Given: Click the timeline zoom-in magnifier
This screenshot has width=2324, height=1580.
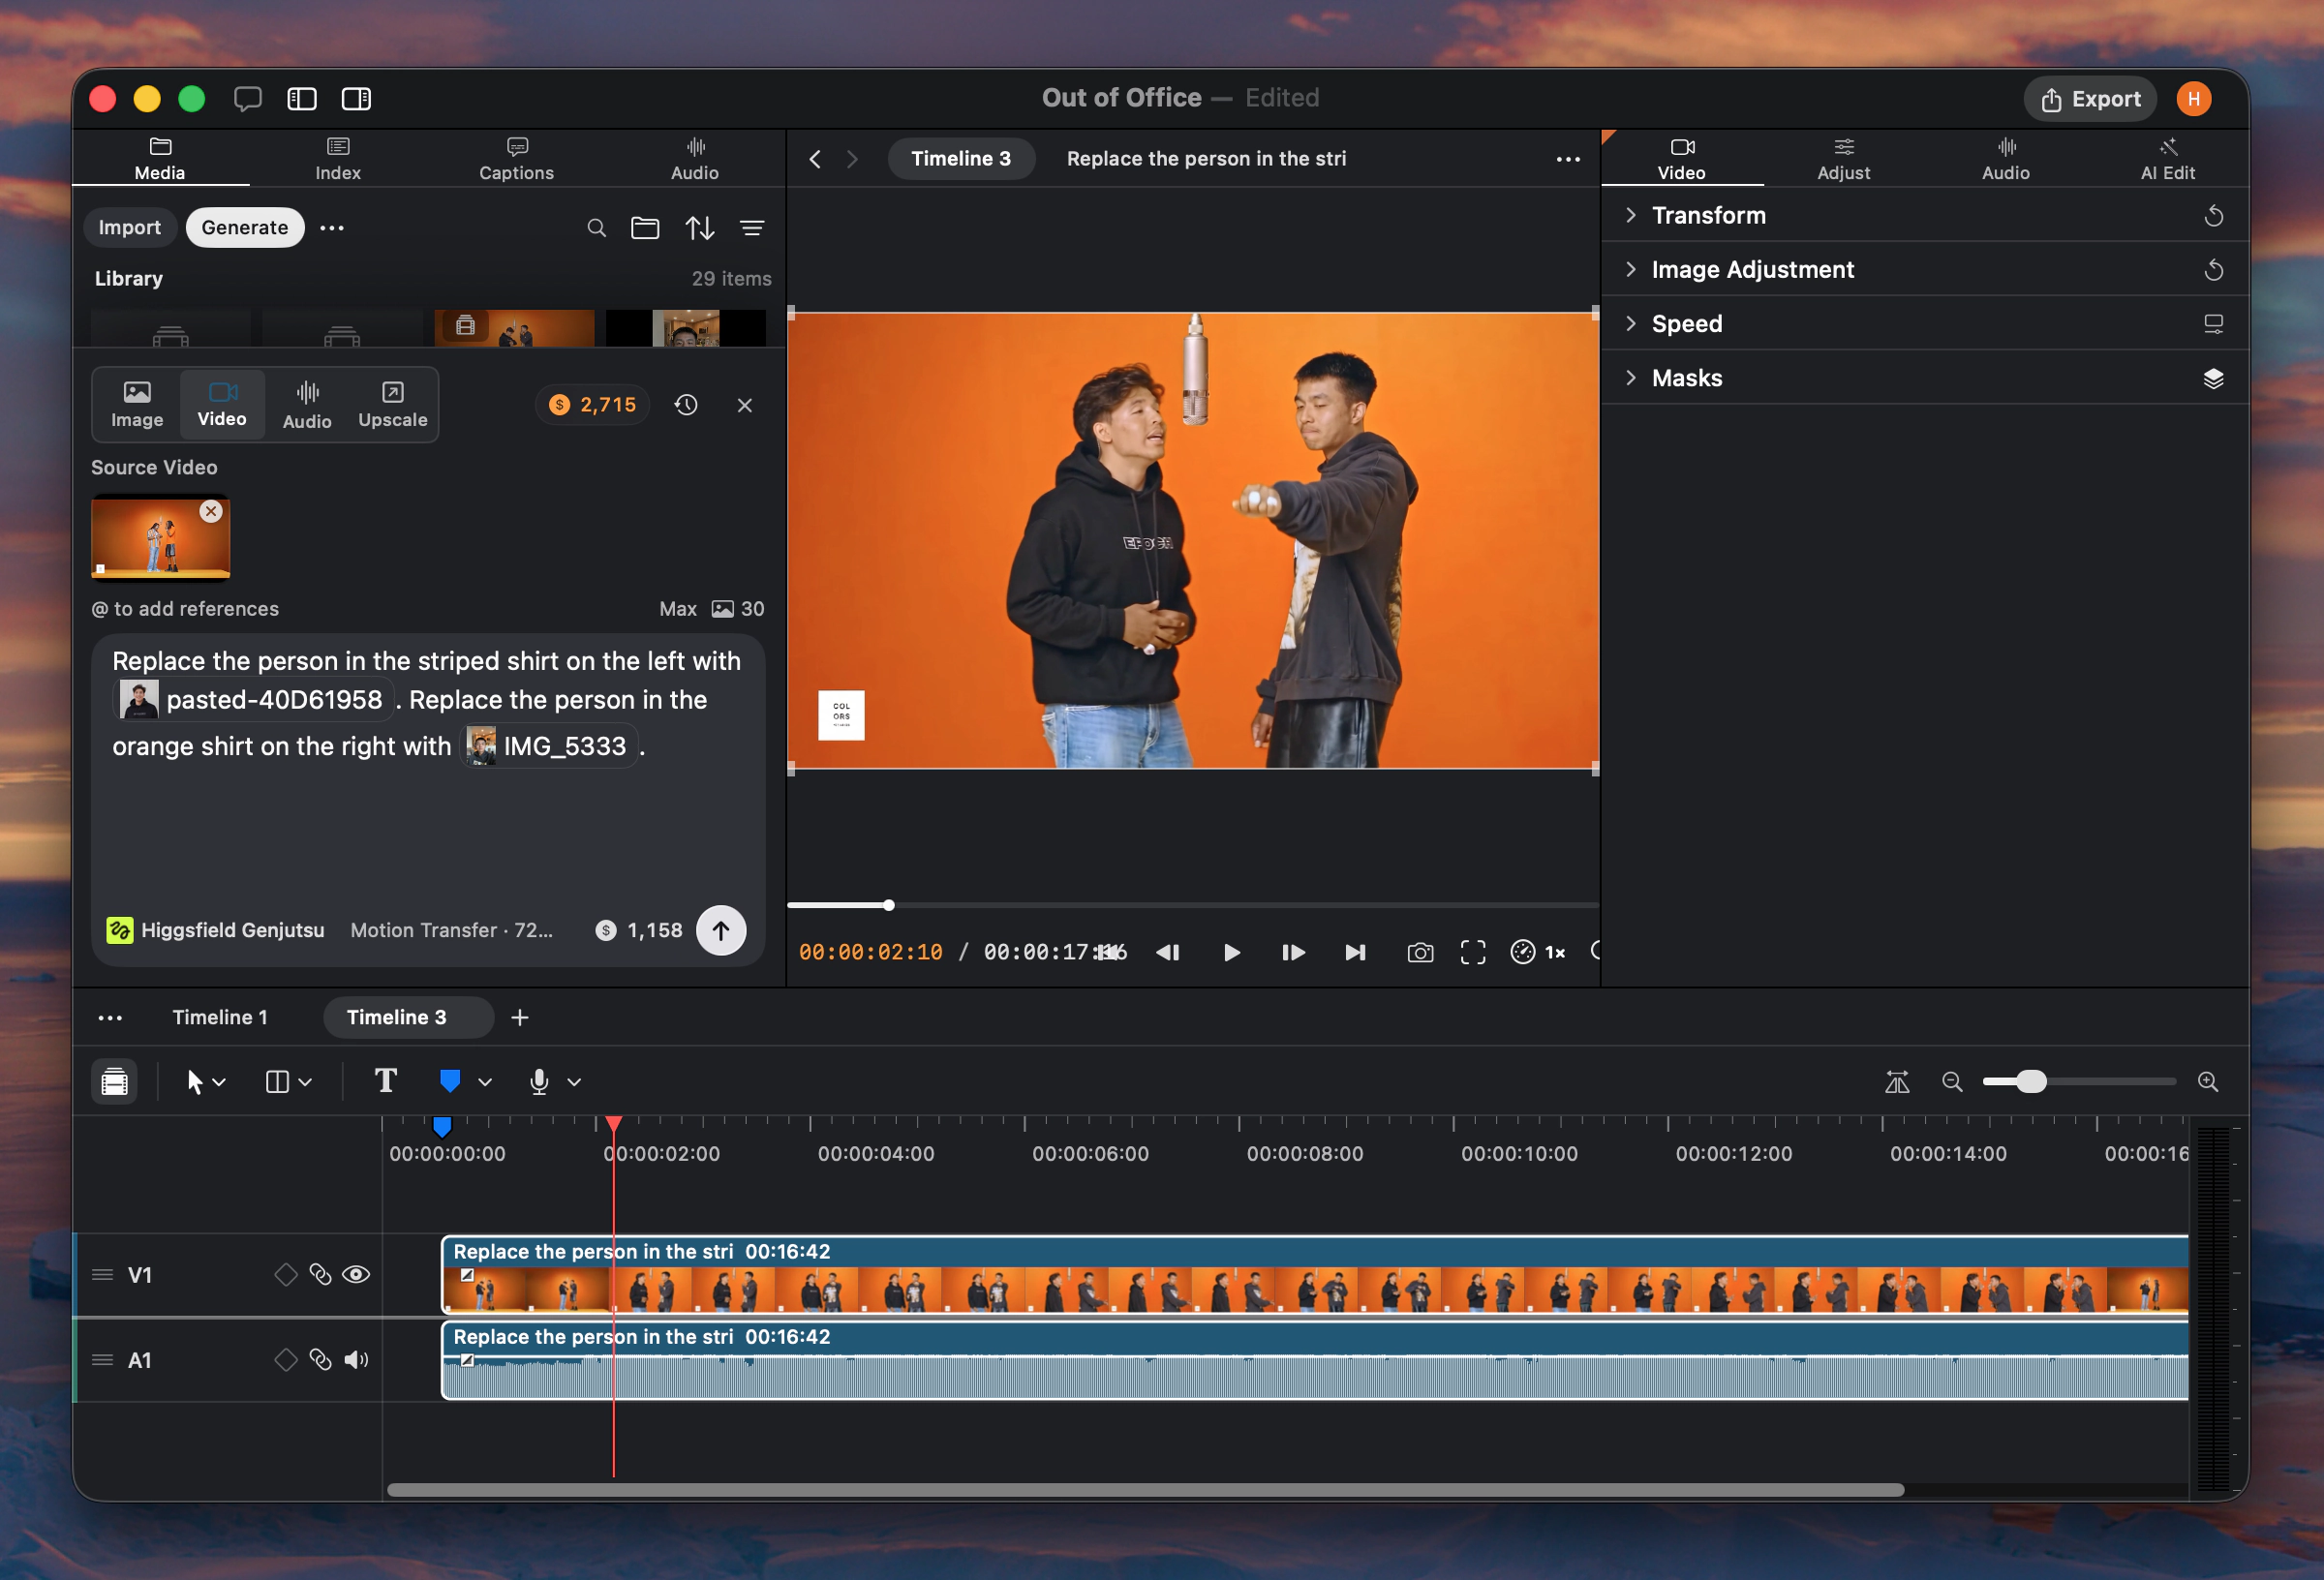Looking at the screenshot, I should pyautogui.click(x=2208, y=1082).
